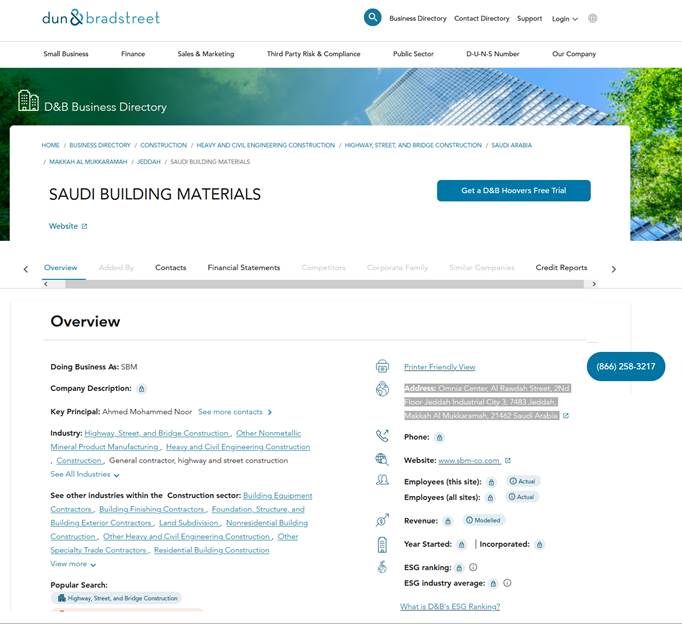Open the Our Company menu
Image resolution: width=682 pixels, height=624 pixels.
tap(574, 54)
